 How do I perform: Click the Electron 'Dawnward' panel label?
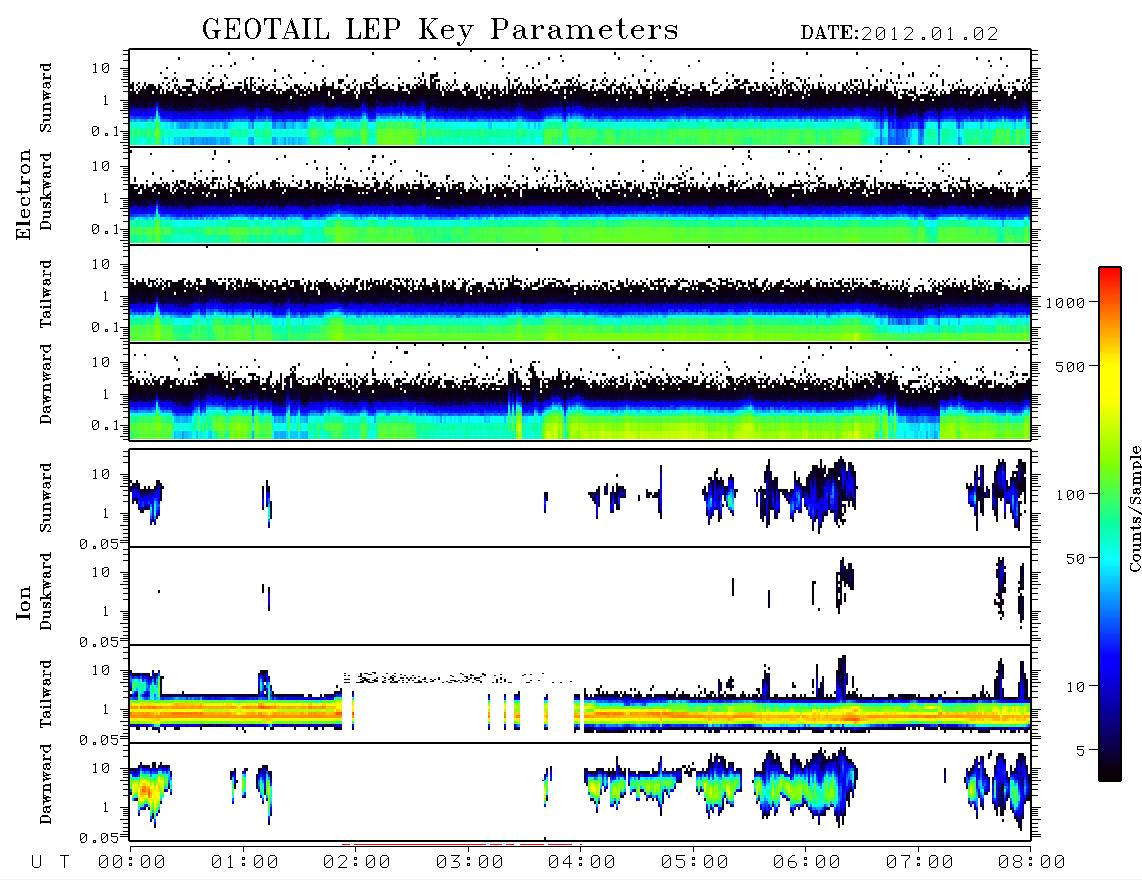pyautogui.click(x=46, y=385)
